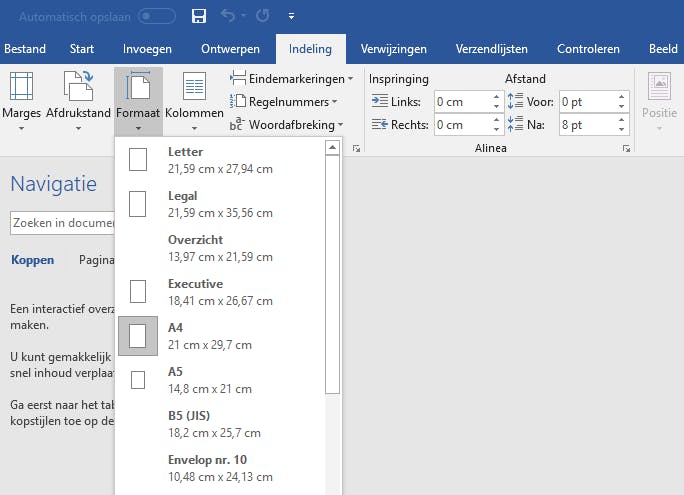
Task: Expand the Eindemarkeringen dropdown
Action: coord(292,78)
